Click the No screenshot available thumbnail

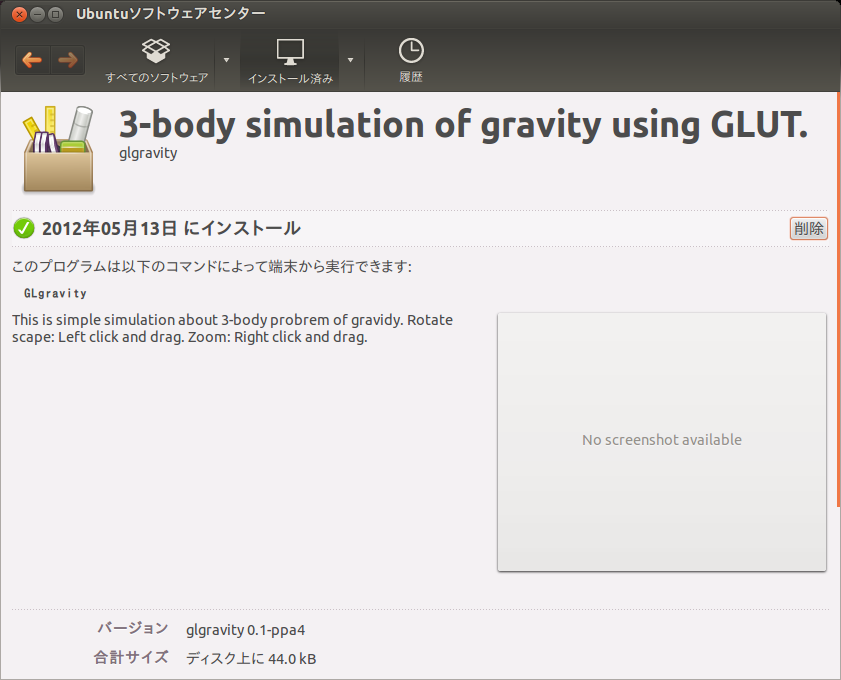(x=662, y=442)
